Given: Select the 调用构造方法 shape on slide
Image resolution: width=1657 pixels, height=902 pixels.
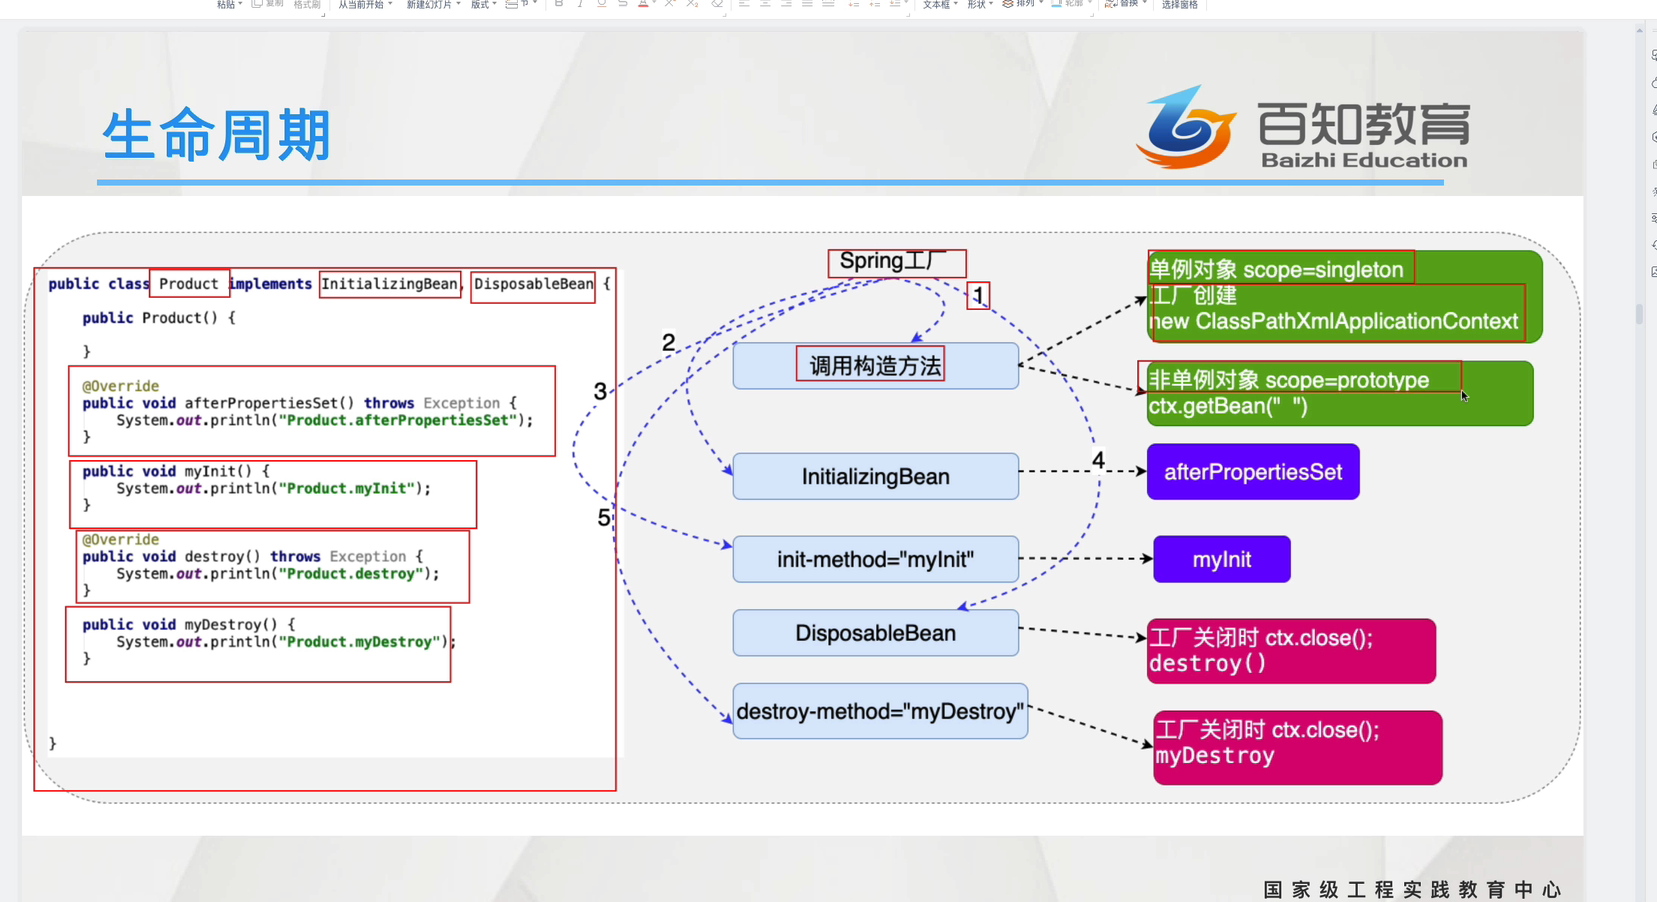Looking at the screenshot, I should (875, 366).
